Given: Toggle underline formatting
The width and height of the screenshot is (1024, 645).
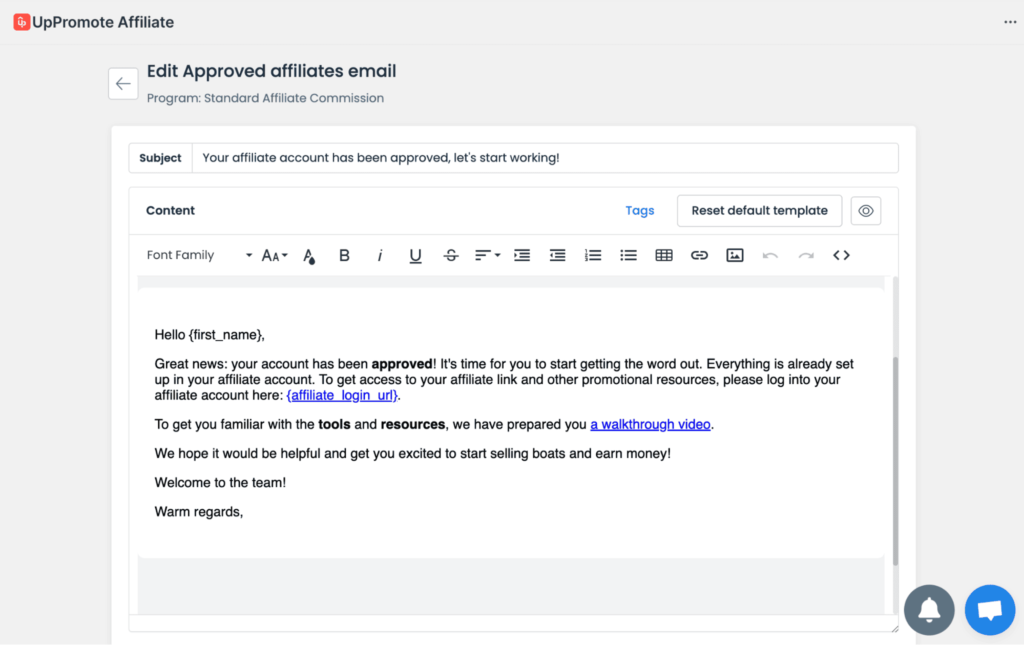Looking at the screenshot, I should 415,255.
